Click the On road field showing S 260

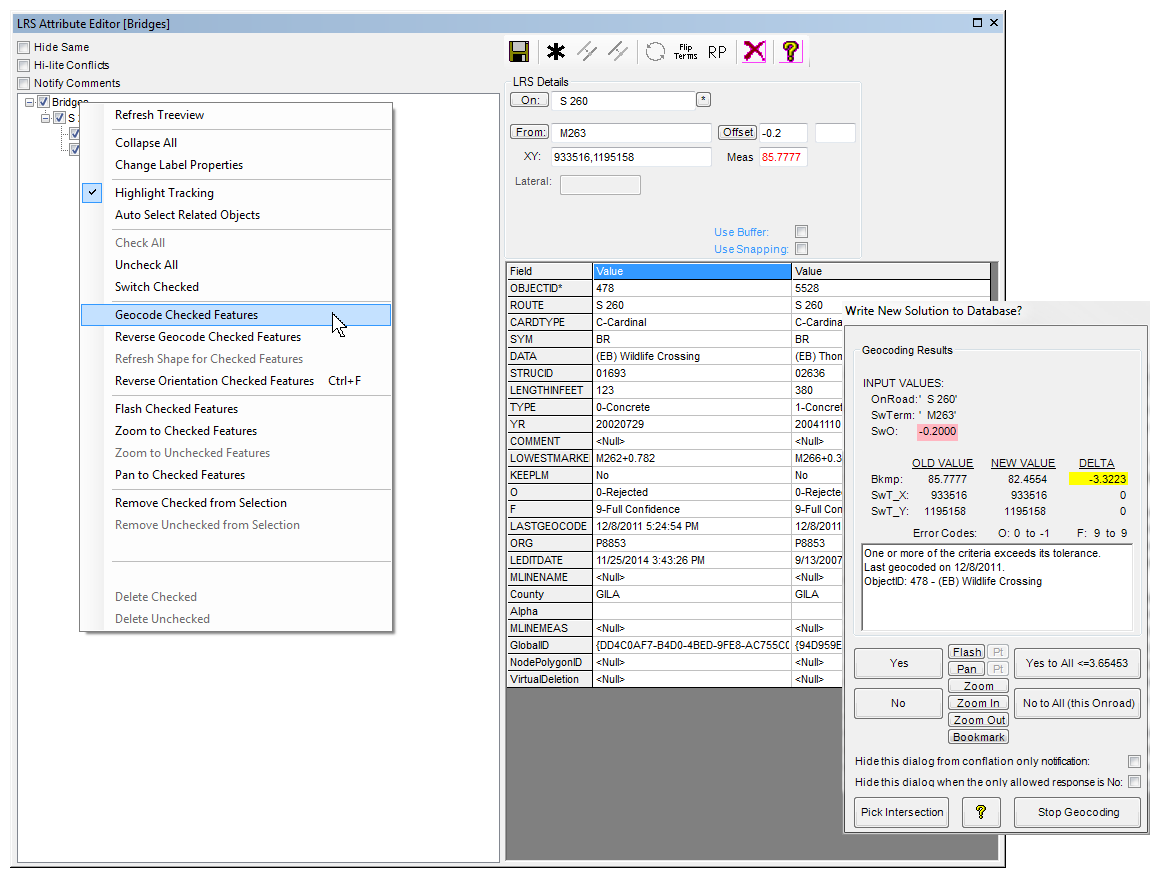tap(623, 101)
